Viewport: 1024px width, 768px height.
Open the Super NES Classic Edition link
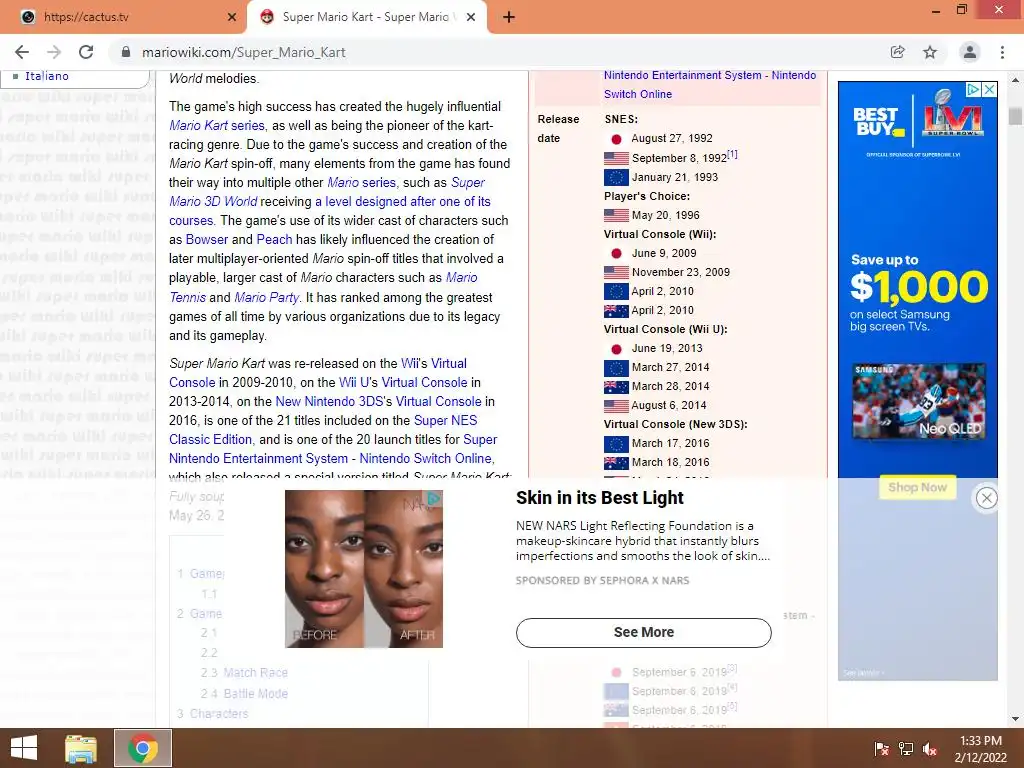click(323, 430)
